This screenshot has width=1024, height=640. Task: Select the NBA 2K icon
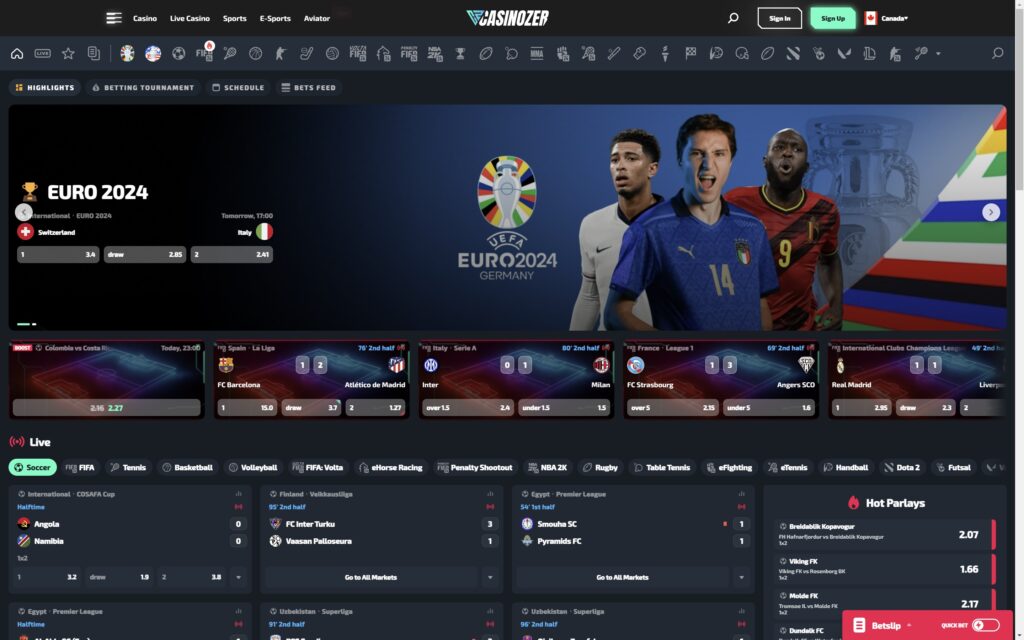435,54
